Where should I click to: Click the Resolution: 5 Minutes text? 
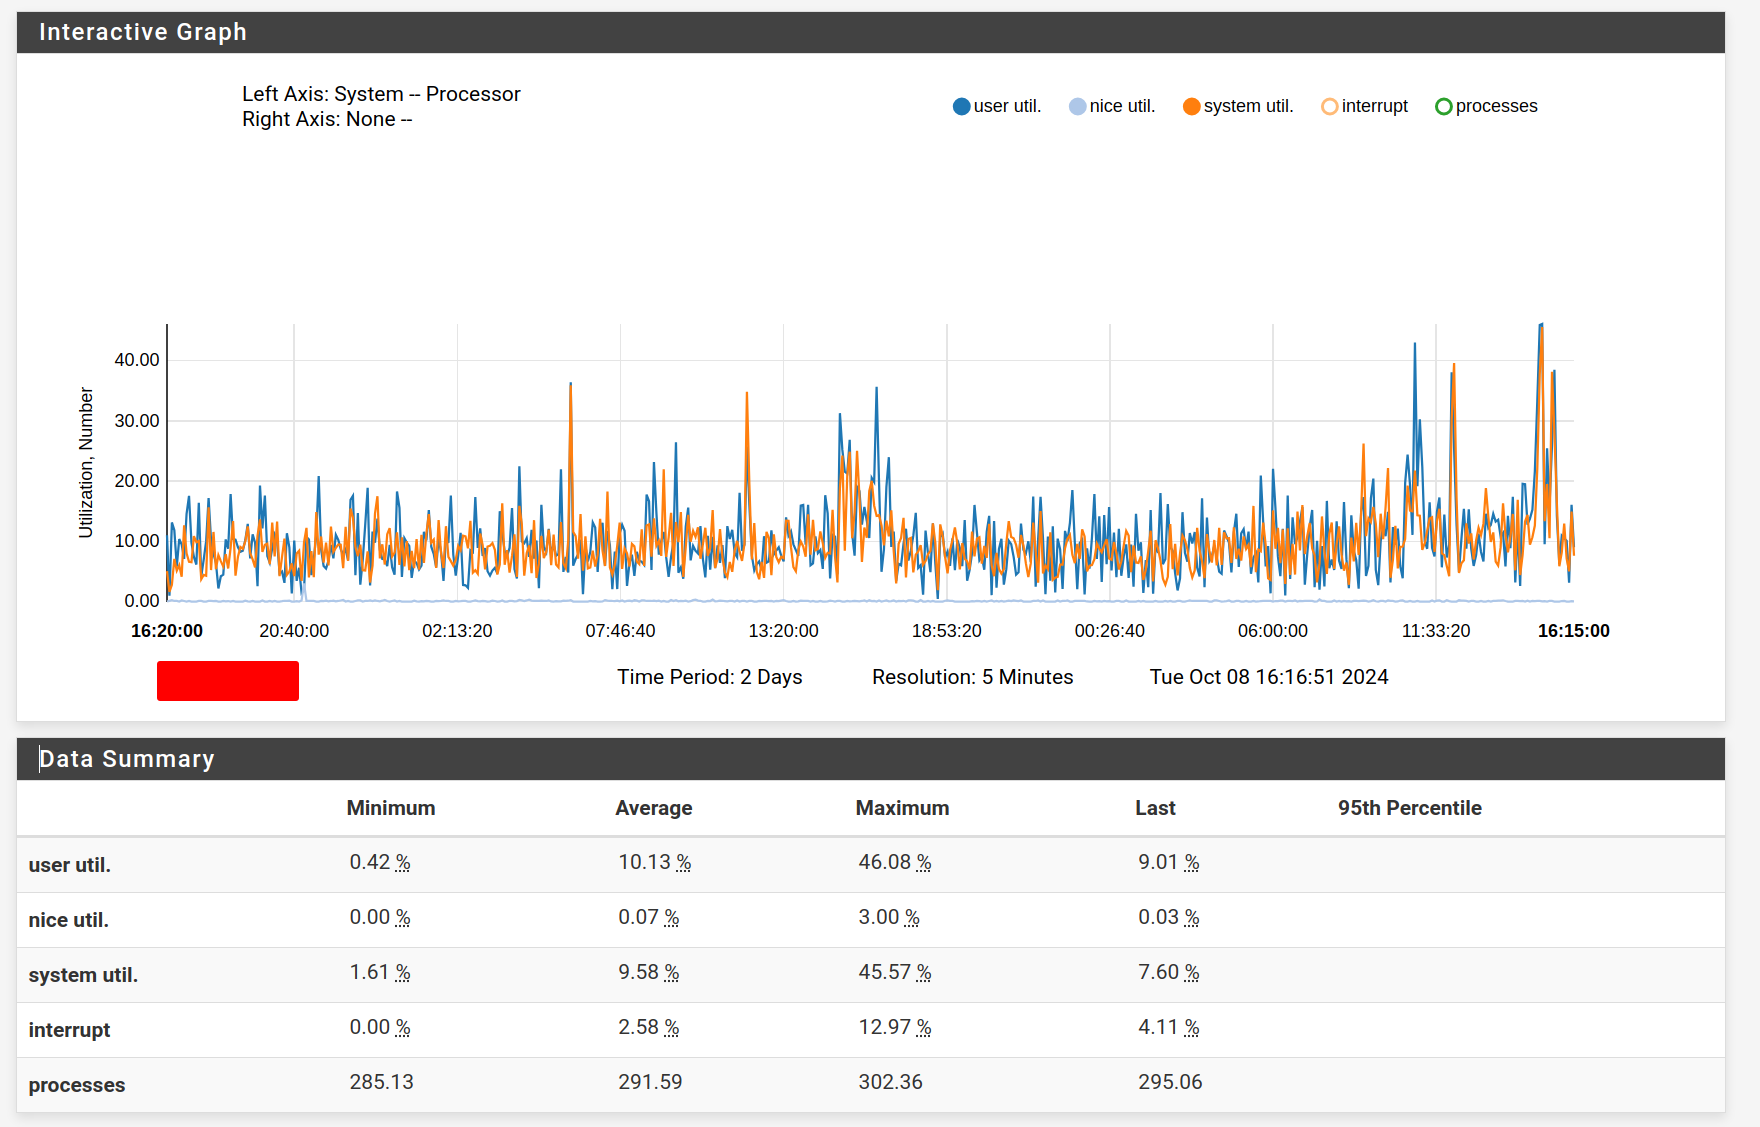click(973, 677)
